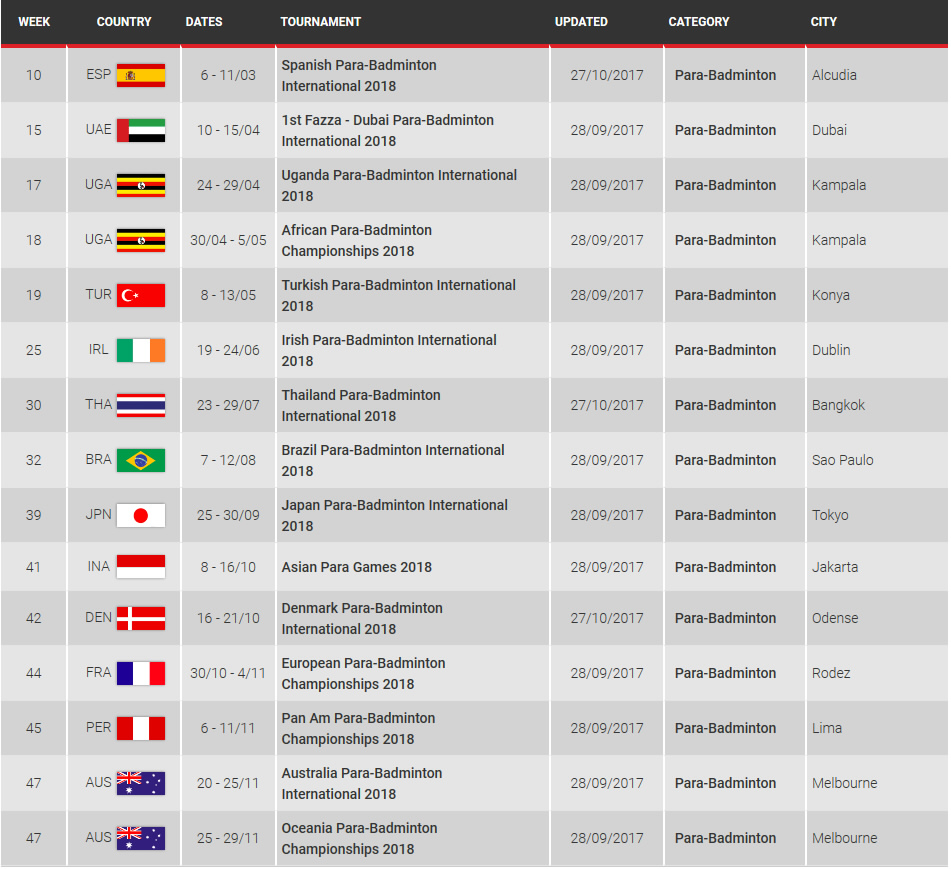The image size is (951, 869).
Task: Open the Asian Para Games 2018 link
Action: pos(356,567)
